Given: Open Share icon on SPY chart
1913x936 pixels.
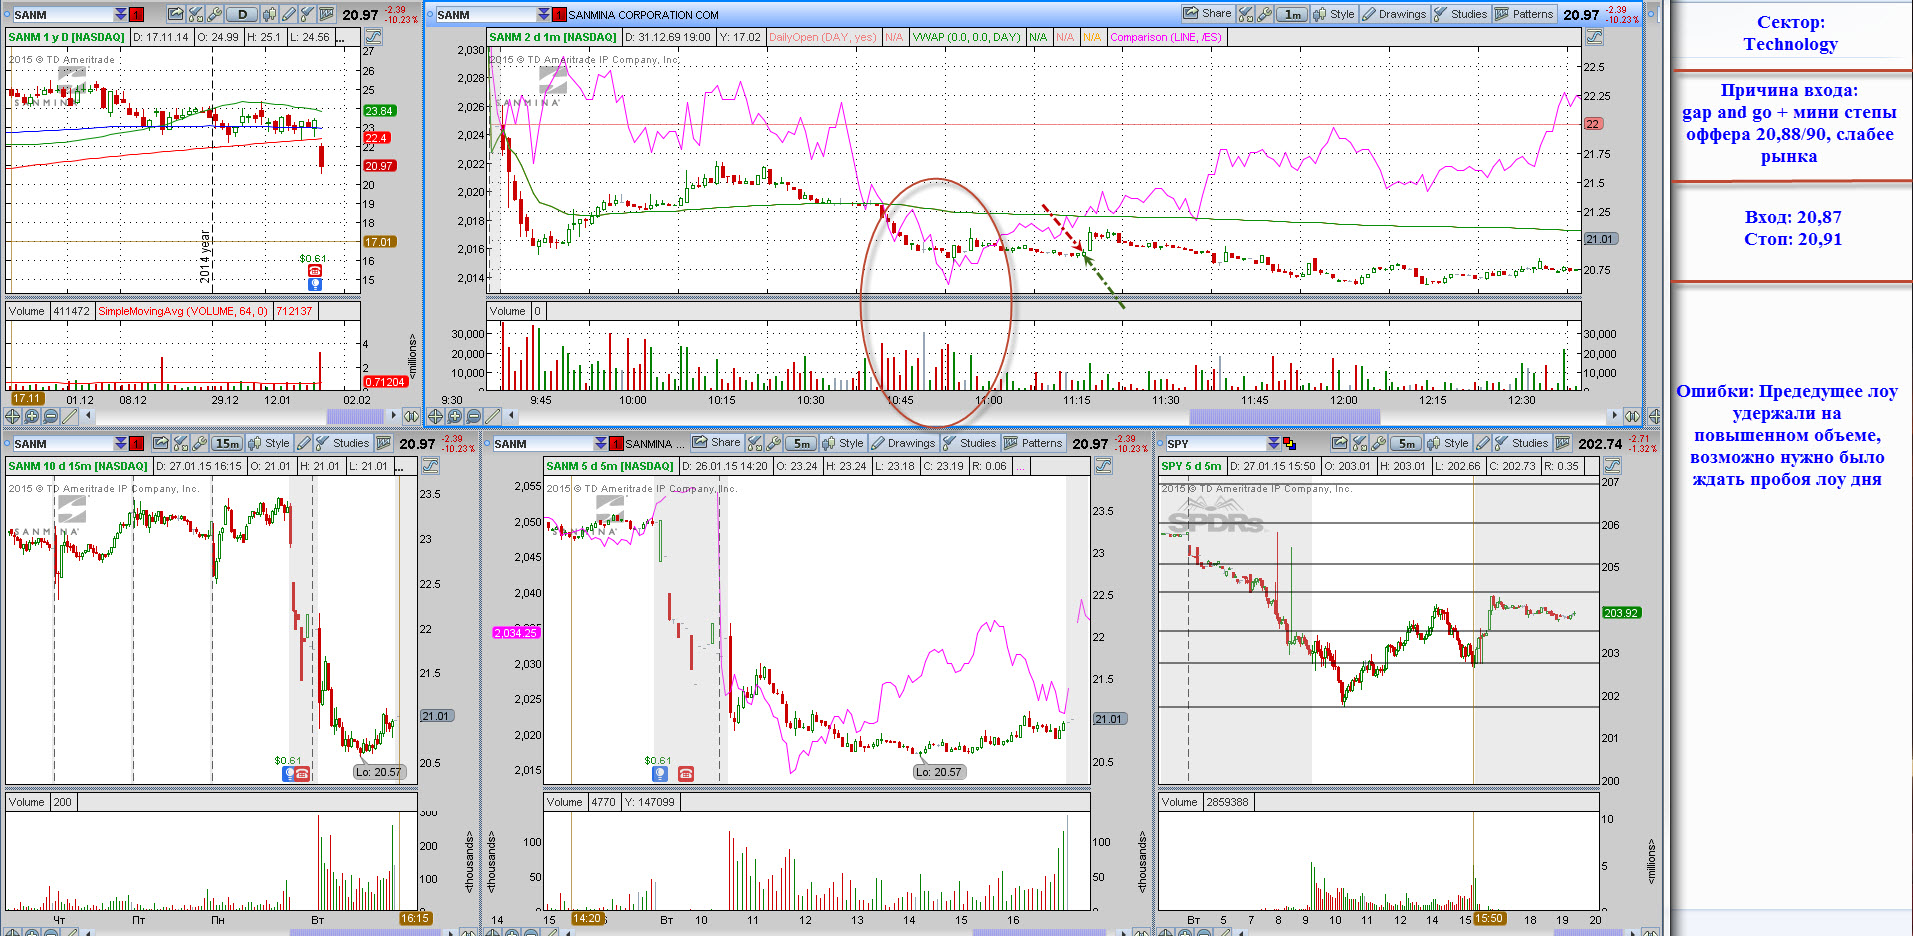Looking at the screenshot, I should coord(1340,443).
